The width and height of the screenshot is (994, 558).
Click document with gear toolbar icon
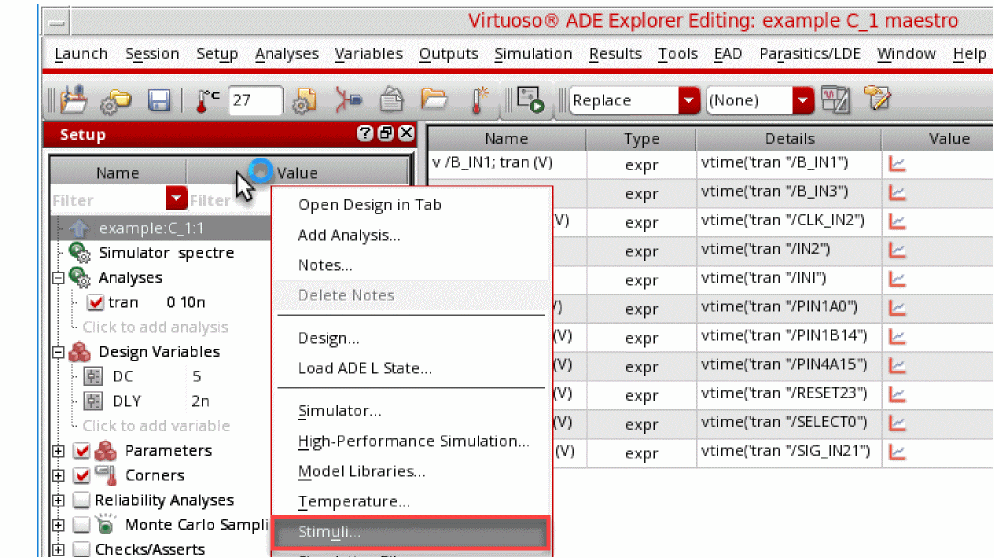click(304, 100)
